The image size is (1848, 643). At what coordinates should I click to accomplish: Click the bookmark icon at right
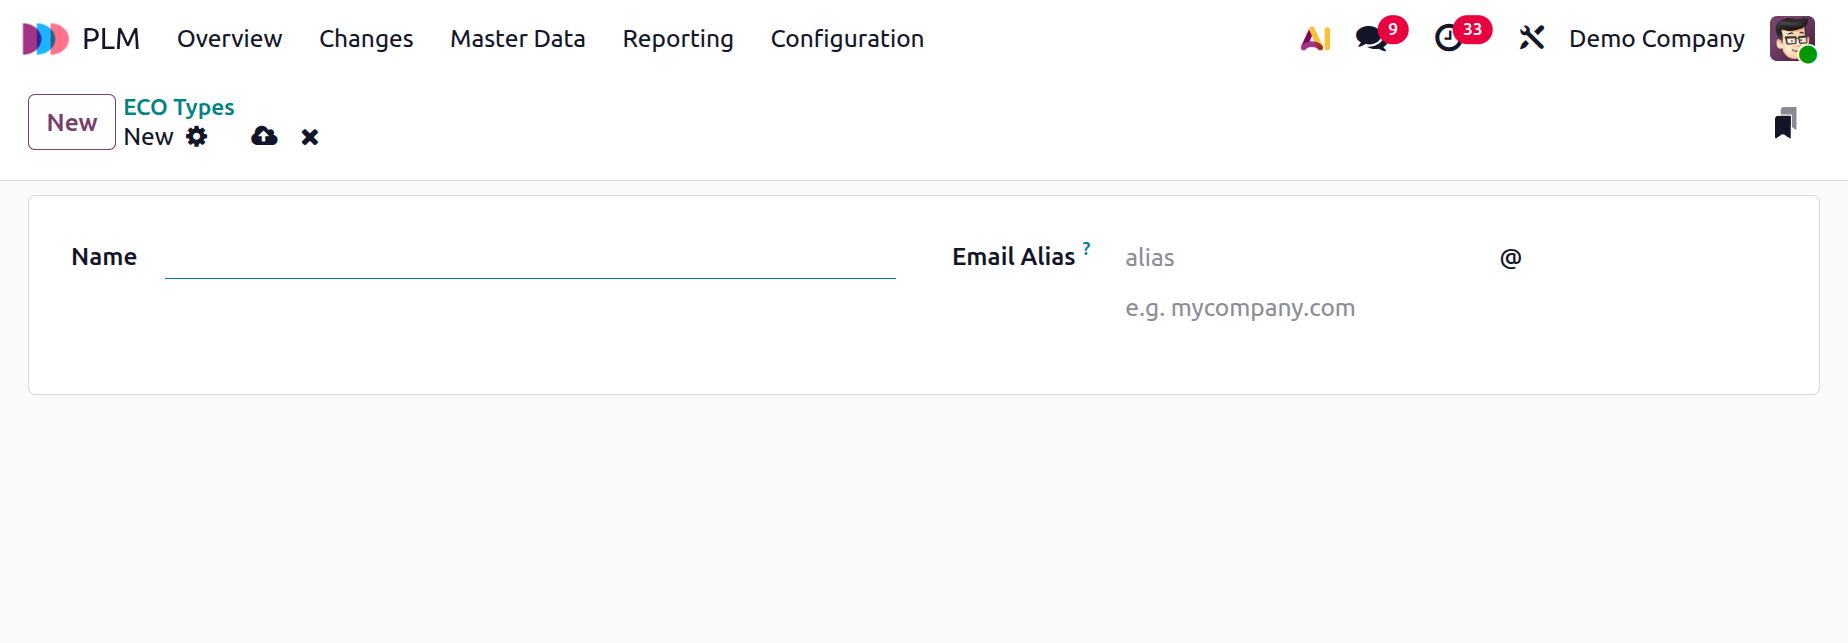(1785, 123)
